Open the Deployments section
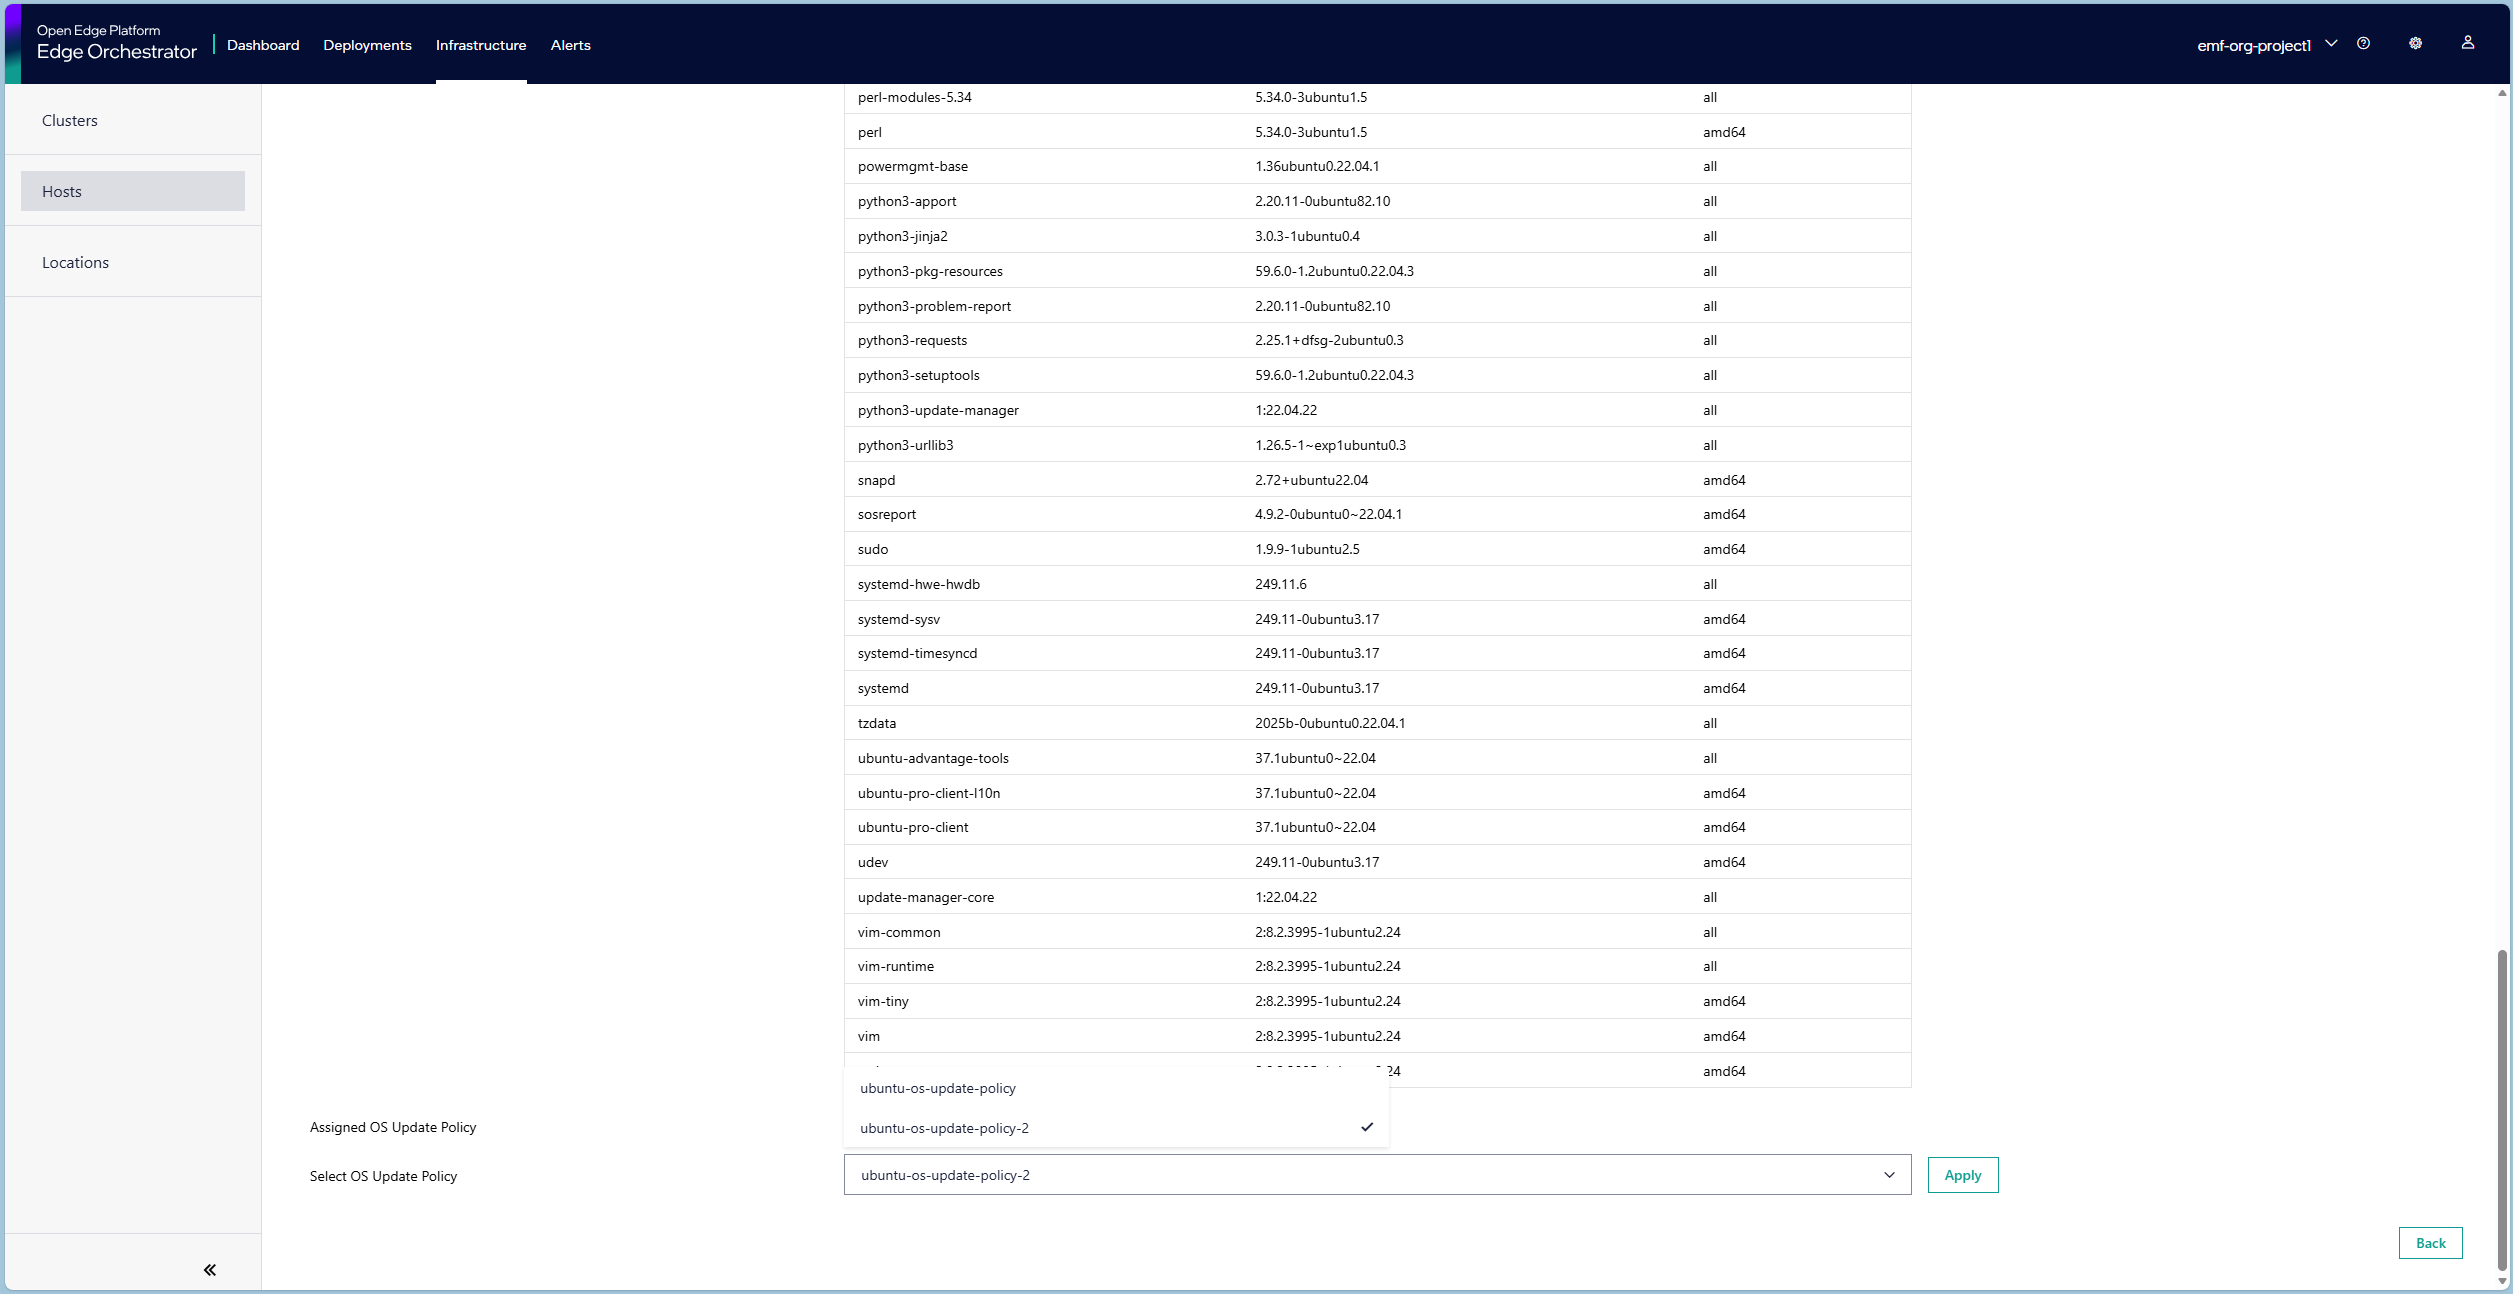The height and width of the screenshot is (1294, 2513). pyautogui.click(x=366, y=45)
